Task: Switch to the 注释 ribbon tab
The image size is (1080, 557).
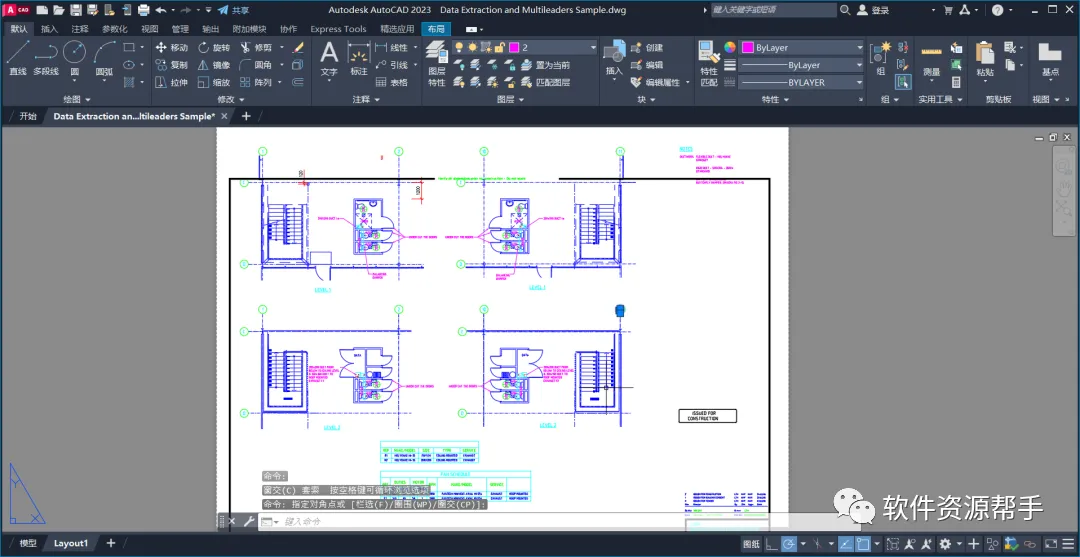Action: [80, 29]
